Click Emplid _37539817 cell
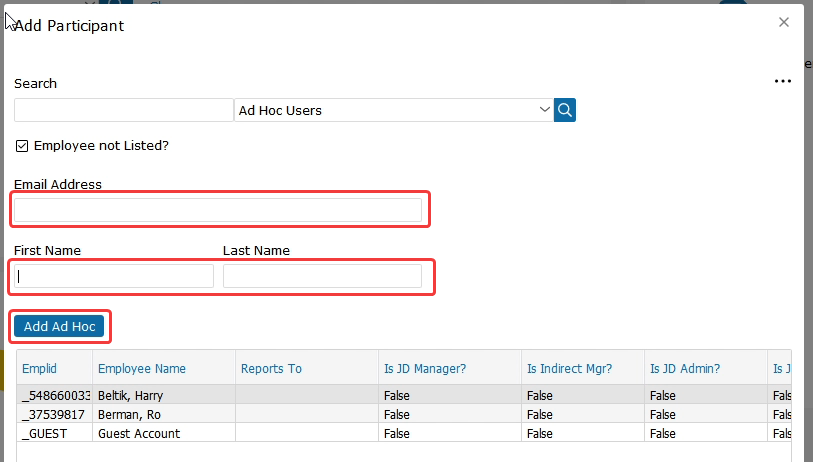Image resolution: width=813 pixels, height=462 pixels. point(54,415)
